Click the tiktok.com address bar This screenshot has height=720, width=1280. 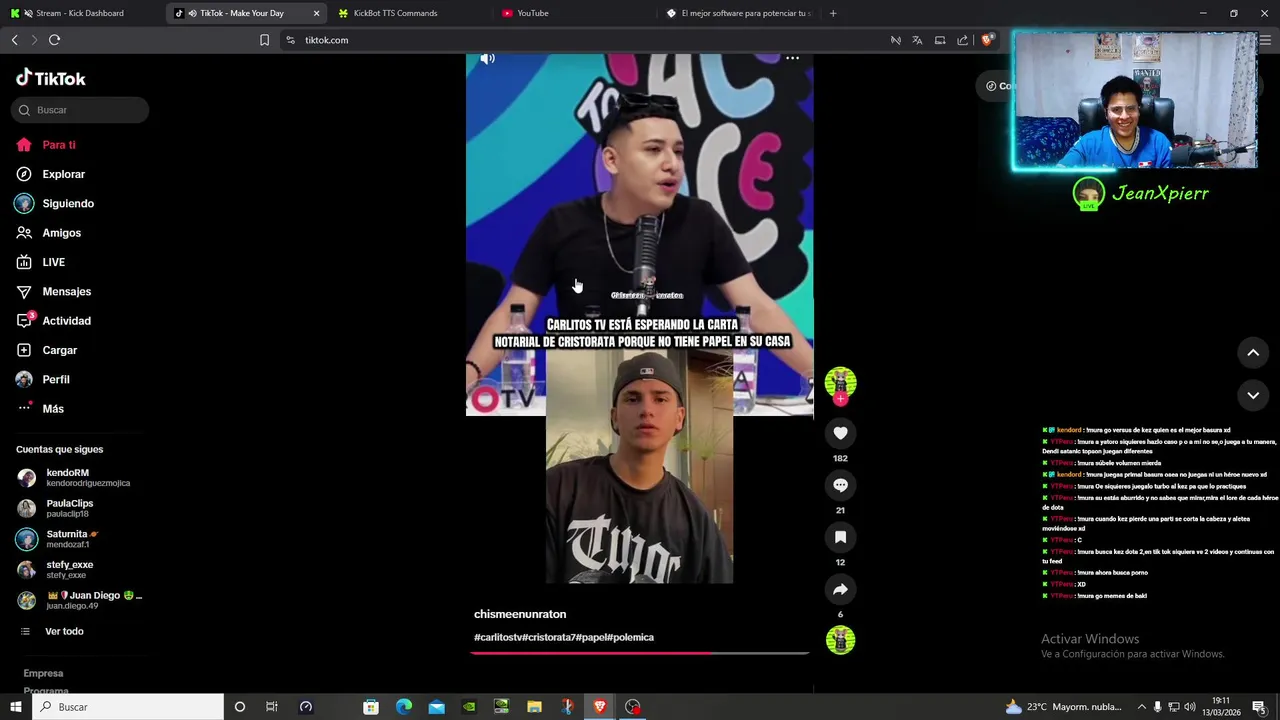tap(580, 40)
